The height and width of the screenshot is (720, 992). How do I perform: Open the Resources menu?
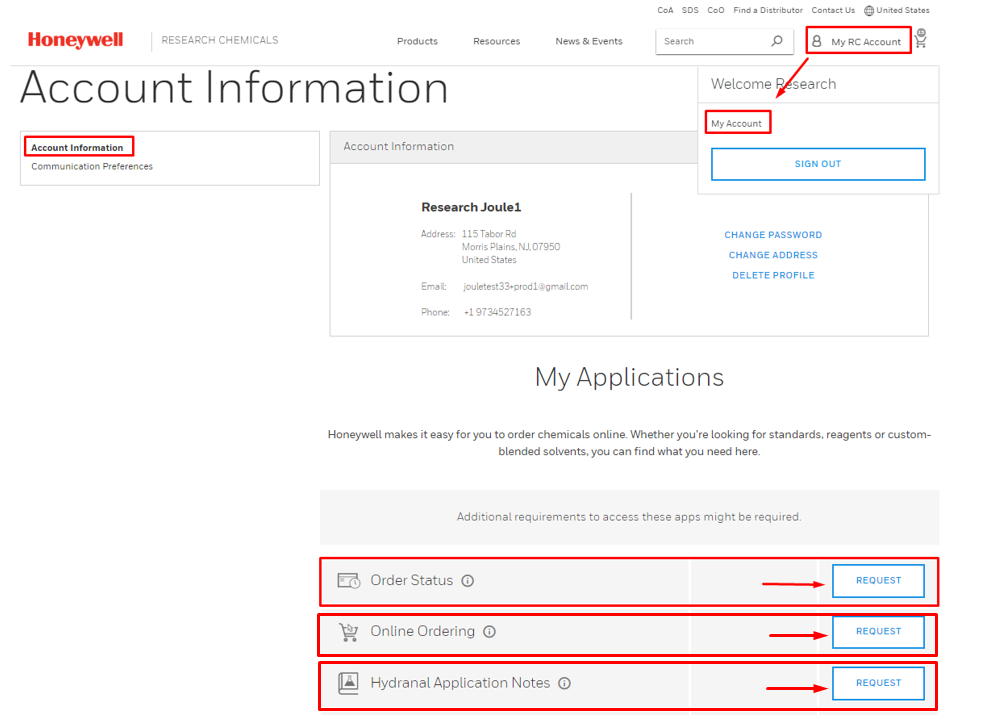coord(497,41)
